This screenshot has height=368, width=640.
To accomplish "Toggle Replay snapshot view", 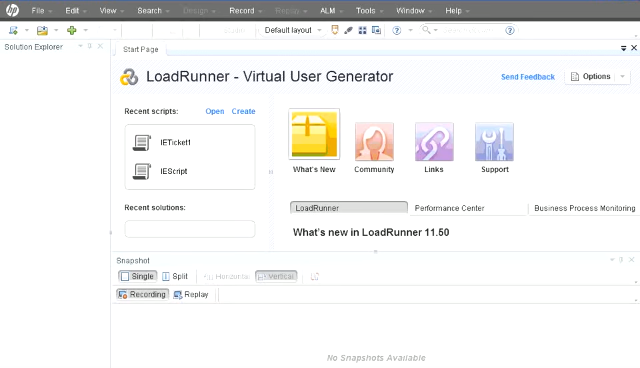I will tap(191, 294).
